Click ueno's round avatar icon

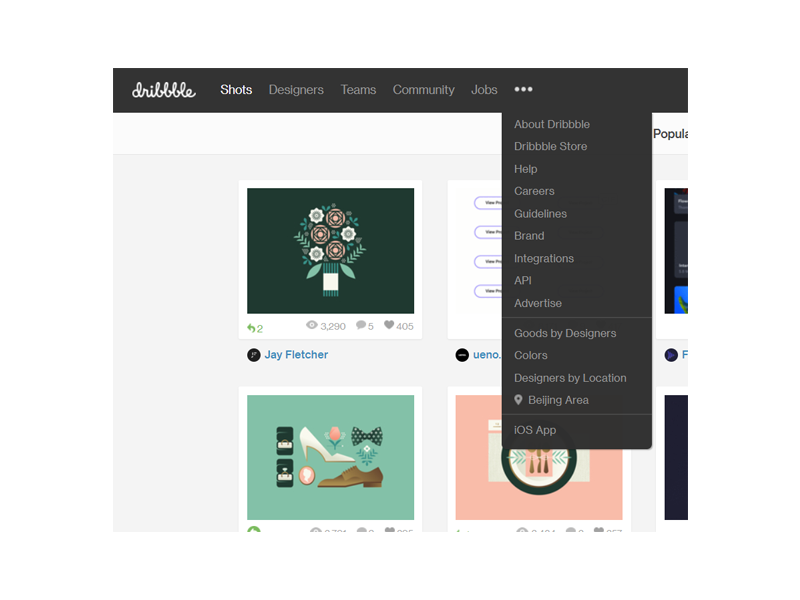462,355
